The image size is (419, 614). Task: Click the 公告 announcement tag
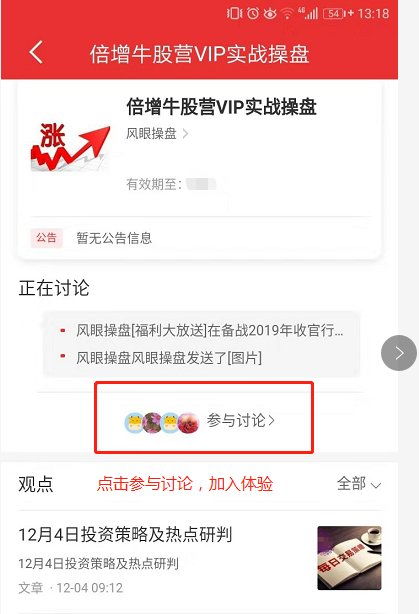coord(47,238)
